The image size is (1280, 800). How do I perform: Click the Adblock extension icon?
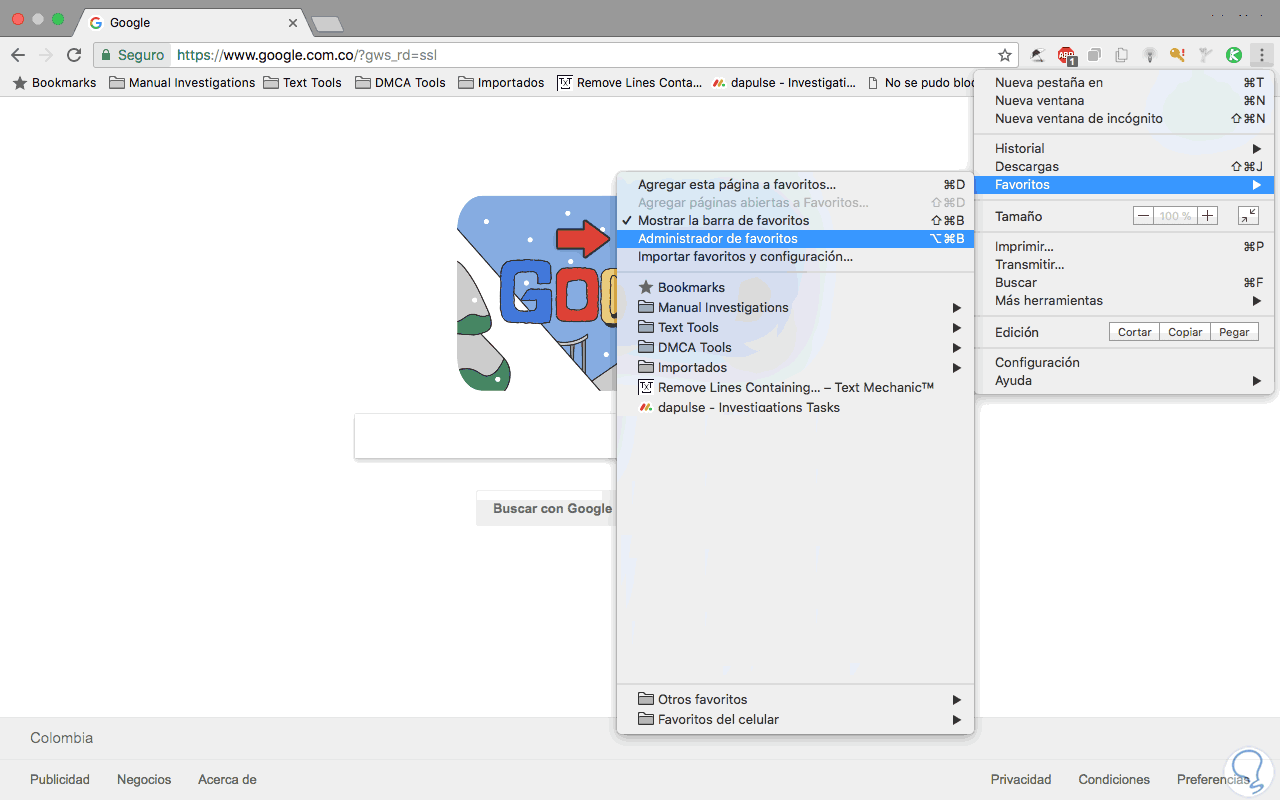pyautogui.click(x=1066, y=56)
